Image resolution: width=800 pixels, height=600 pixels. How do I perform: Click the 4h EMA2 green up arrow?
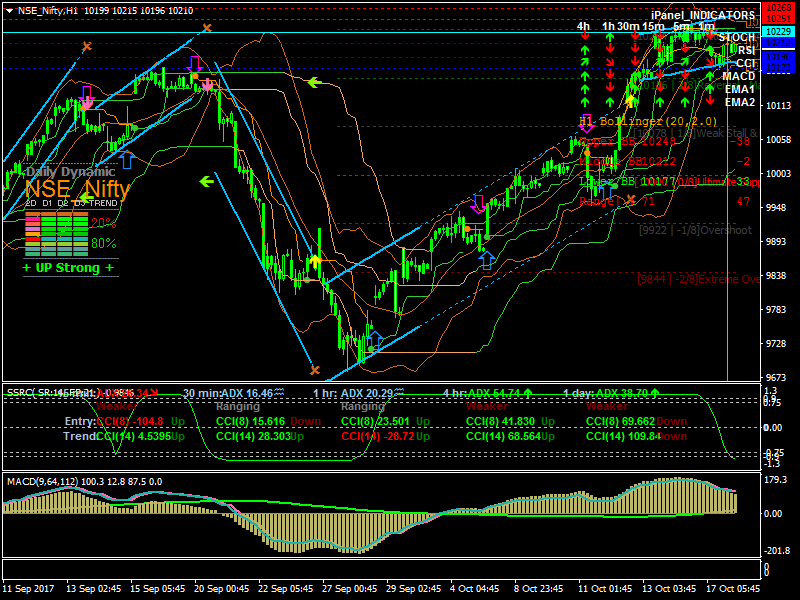pyautogui.click(x=585, y=102)
